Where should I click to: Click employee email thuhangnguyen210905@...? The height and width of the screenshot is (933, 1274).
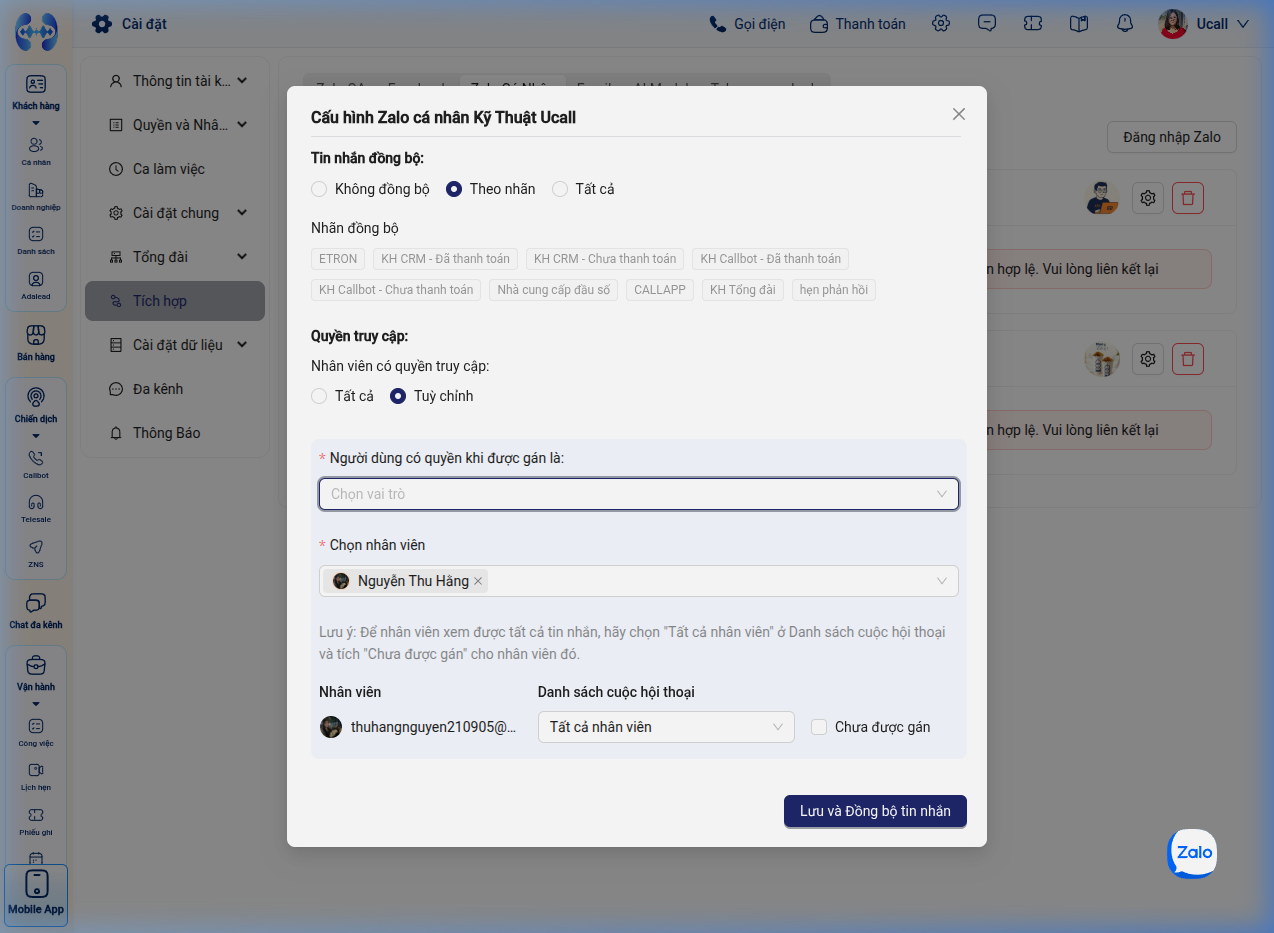pyautogui.click(x=433, y=727)
